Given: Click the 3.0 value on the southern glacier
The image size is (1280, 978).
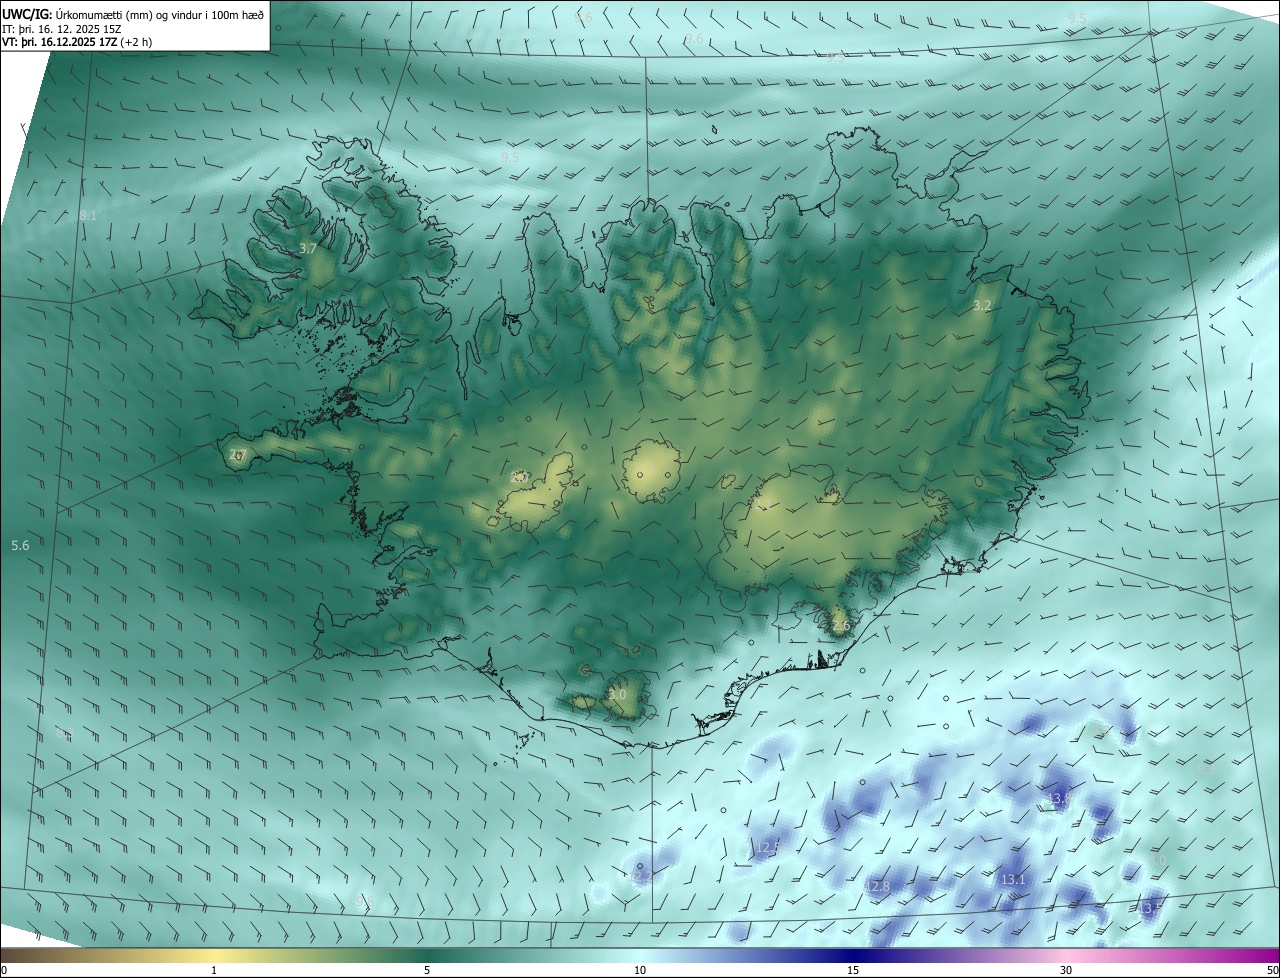Looking at the screenshot, I should [617, 694].
